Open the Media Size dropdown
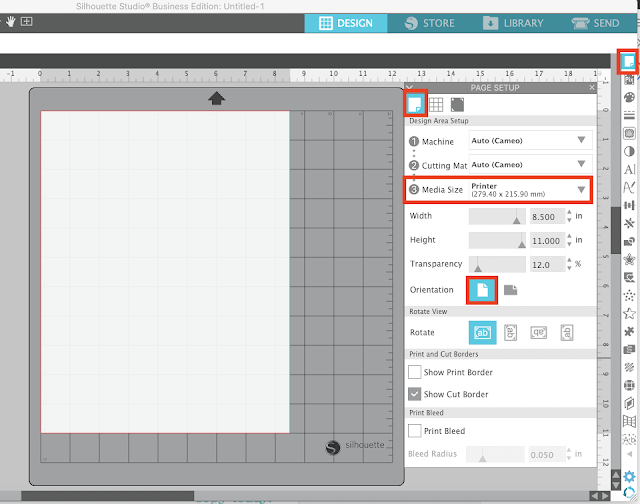Image resolution: width=640 pixels, height=504 pixels. (530, 190)
